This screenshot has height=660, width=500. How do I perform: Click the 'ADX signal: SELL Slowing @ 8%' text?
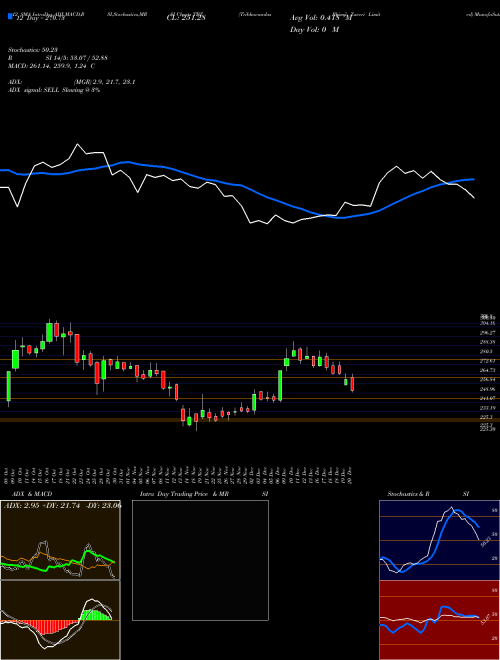[x=54, y=90]
